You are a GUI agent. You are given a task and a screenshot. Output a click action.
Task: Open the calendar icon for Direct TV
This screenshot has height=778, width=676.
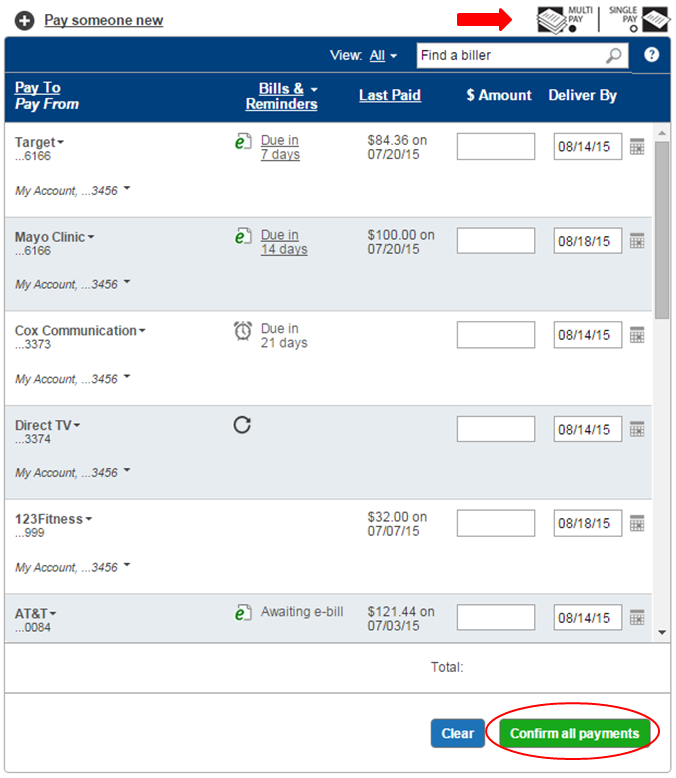pos(637,429)
